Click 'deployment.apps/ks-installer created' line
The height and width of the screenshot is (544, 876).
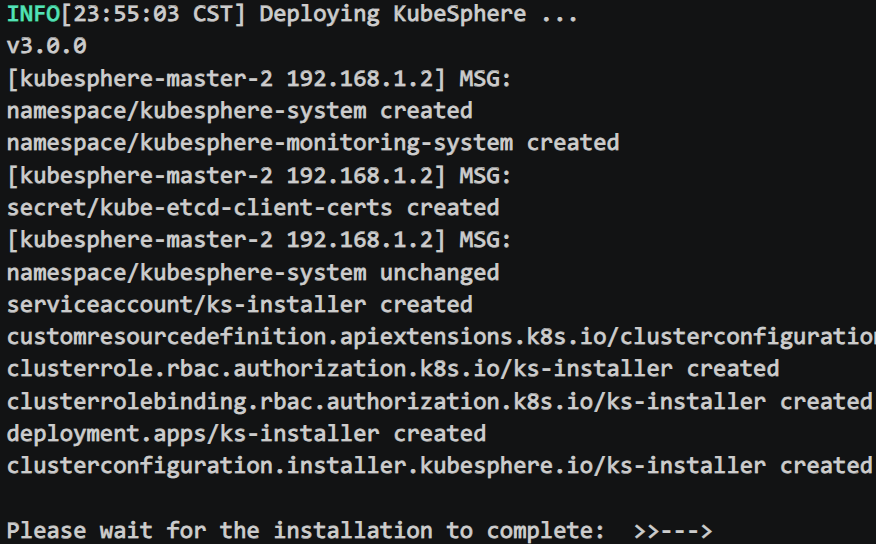click(246, 434)
